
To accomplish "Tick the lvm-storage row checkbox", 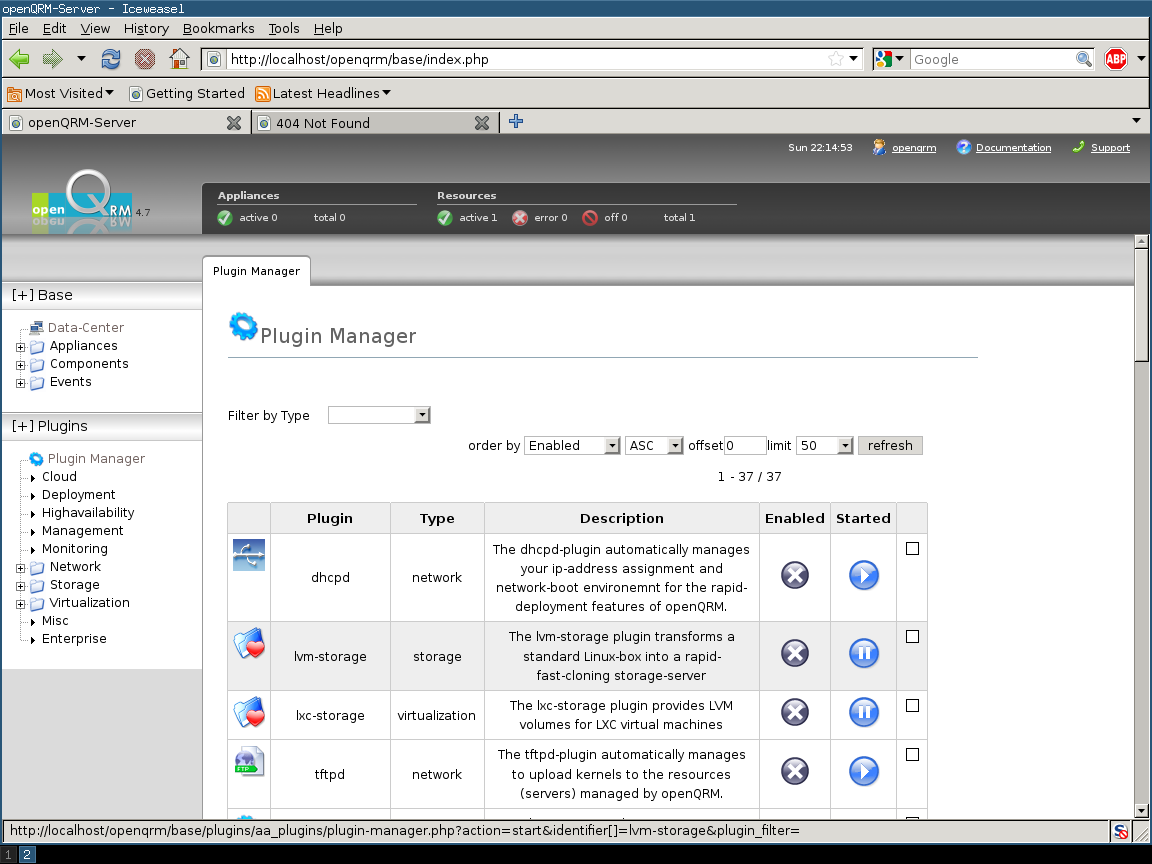I will 912,637.
